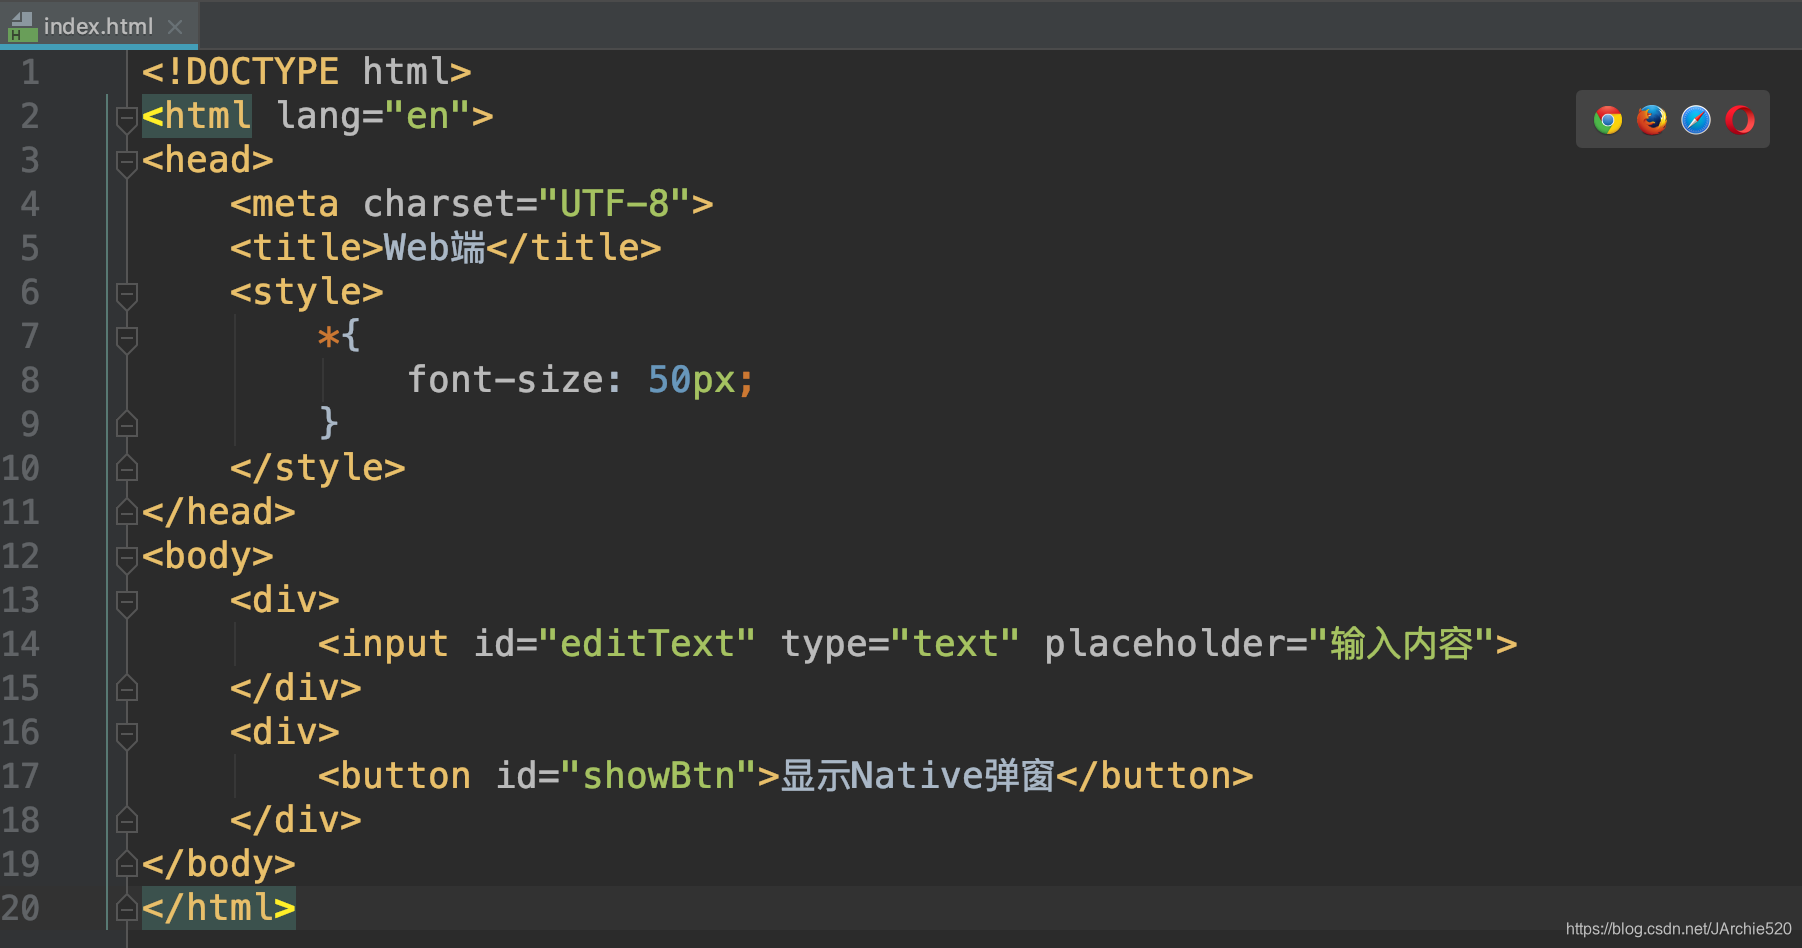Click the fold end marker on line 15

pos(126,688)
